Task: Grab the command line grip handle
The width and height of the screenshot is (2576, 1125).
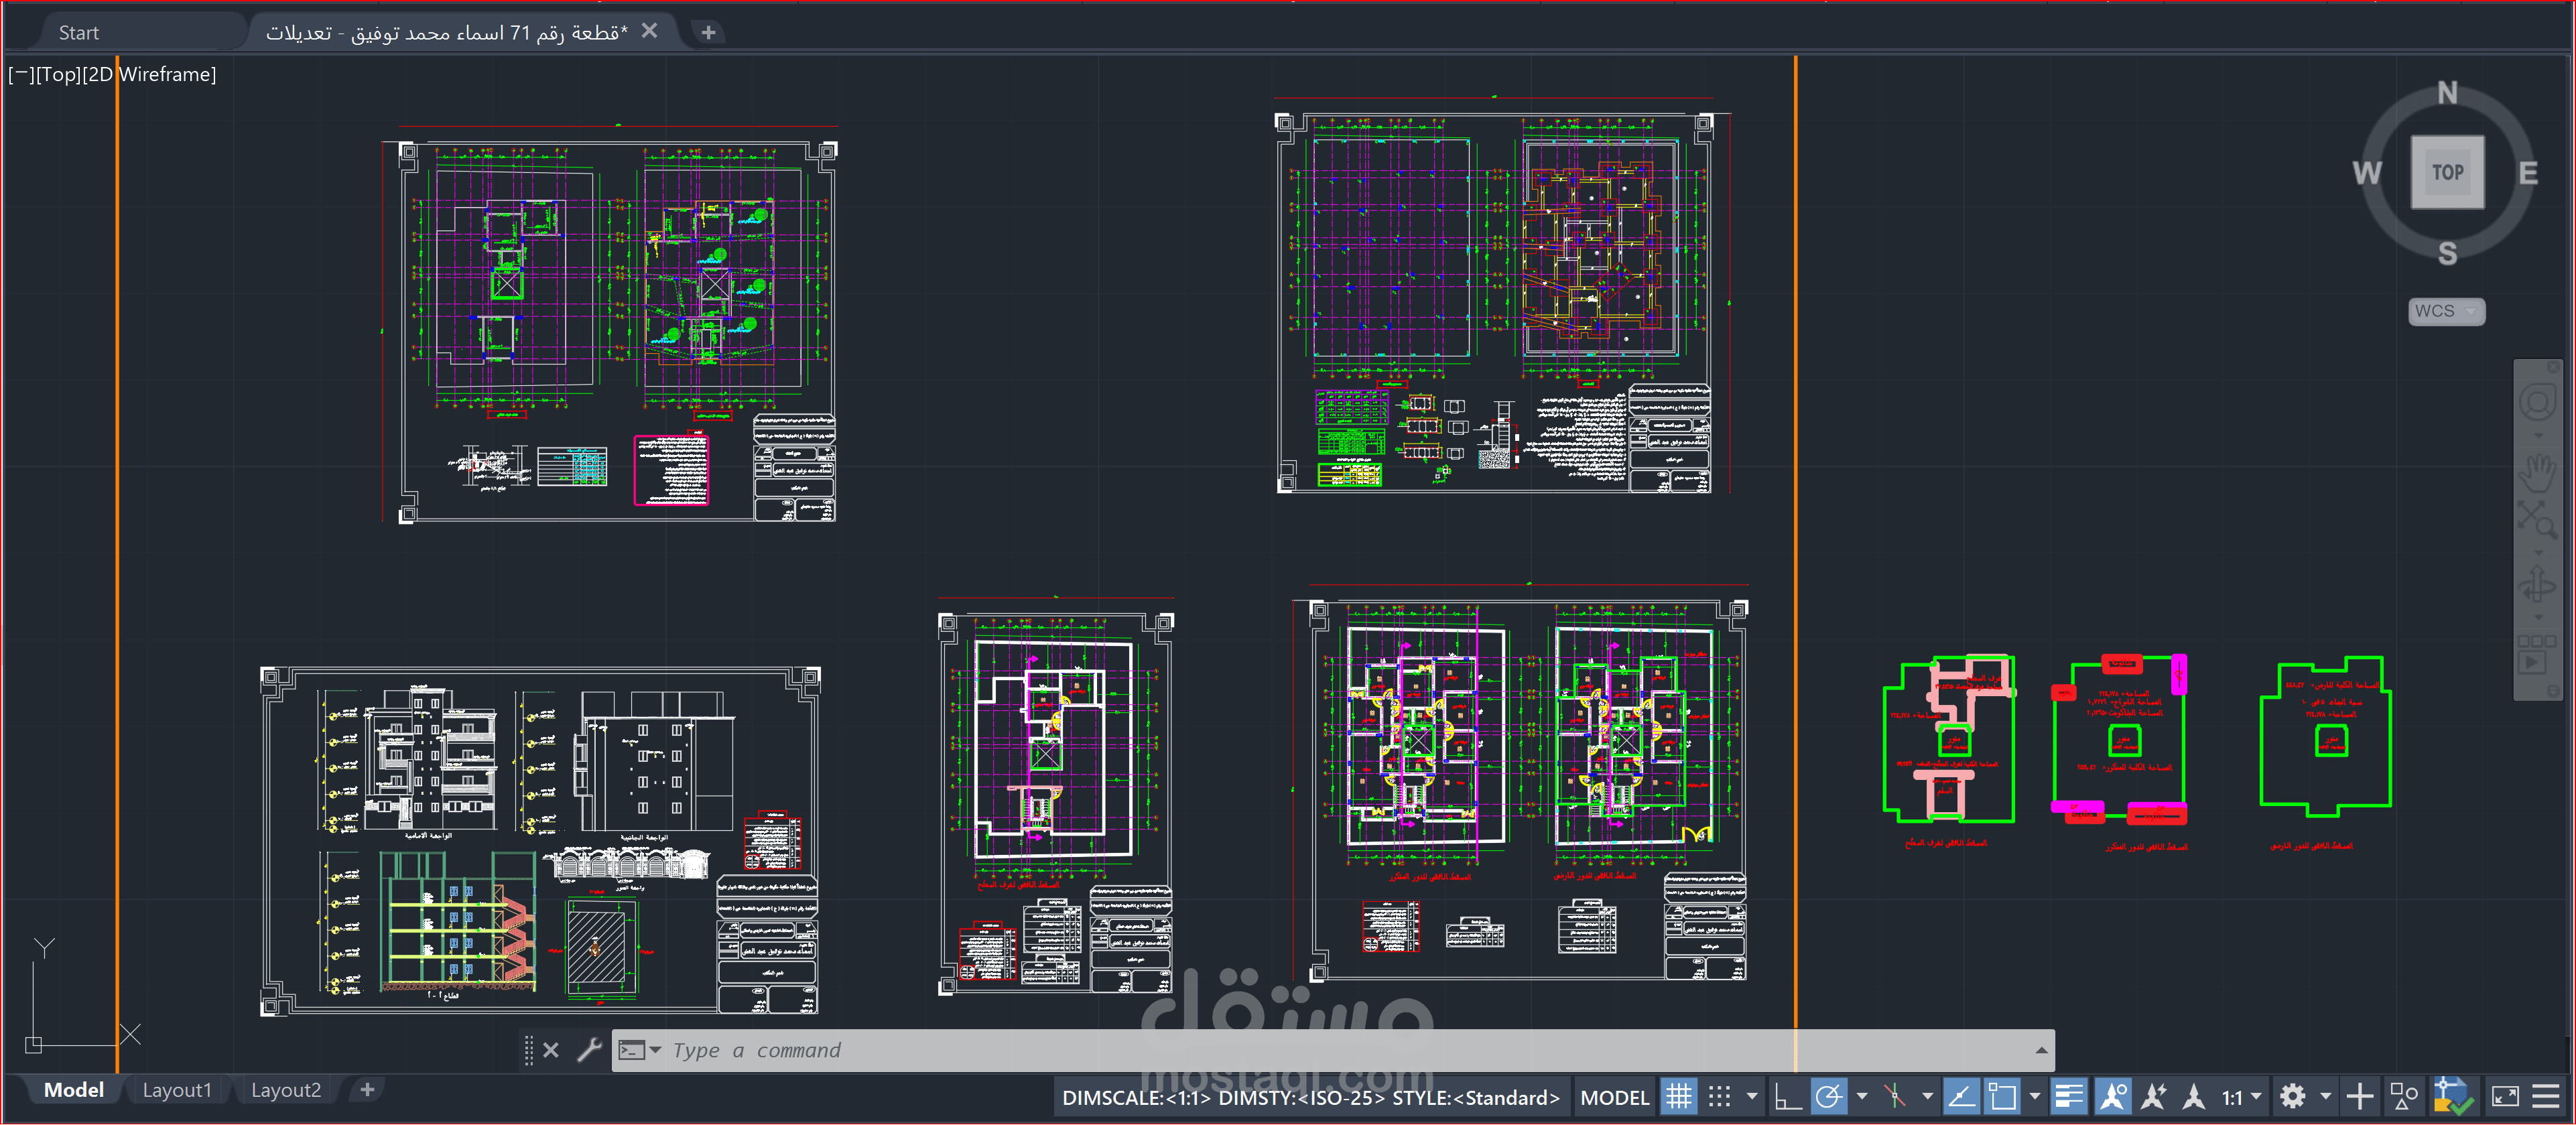Action: [x=529, y=1050]
